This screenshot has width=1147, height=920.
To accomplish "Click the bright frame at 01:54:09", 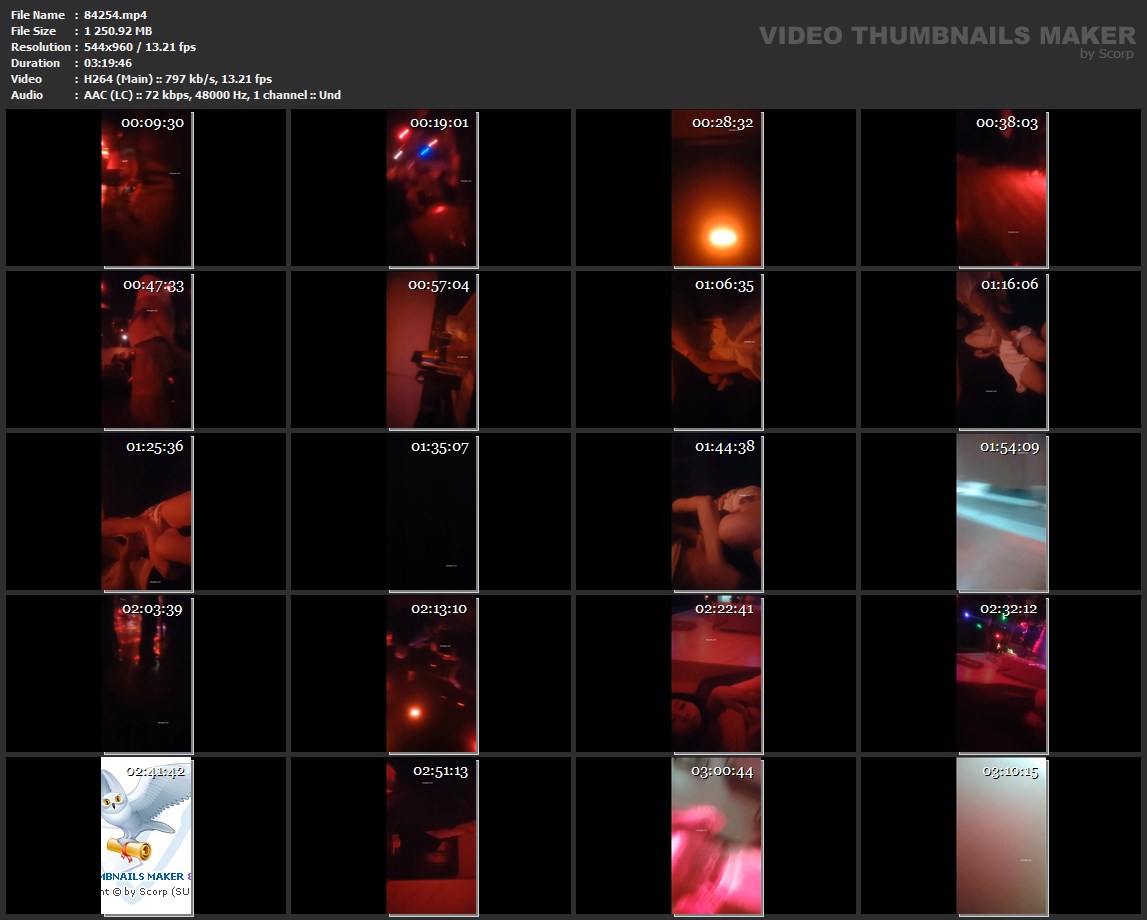I will tap(1001, 512).
